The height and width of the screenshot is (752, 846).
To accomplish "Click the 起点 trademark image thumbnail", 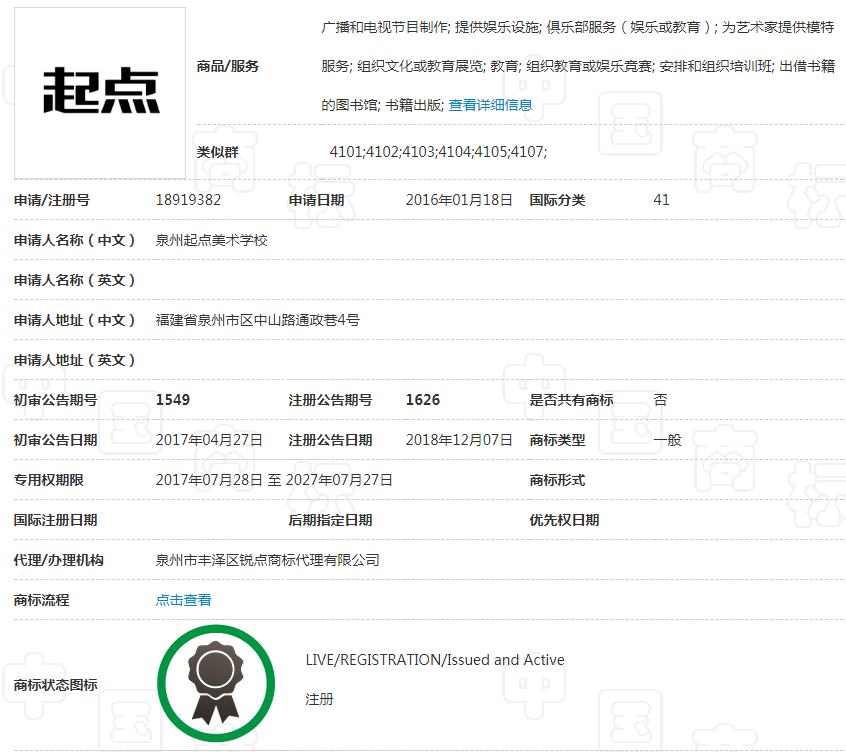I will tap(100, 93).
